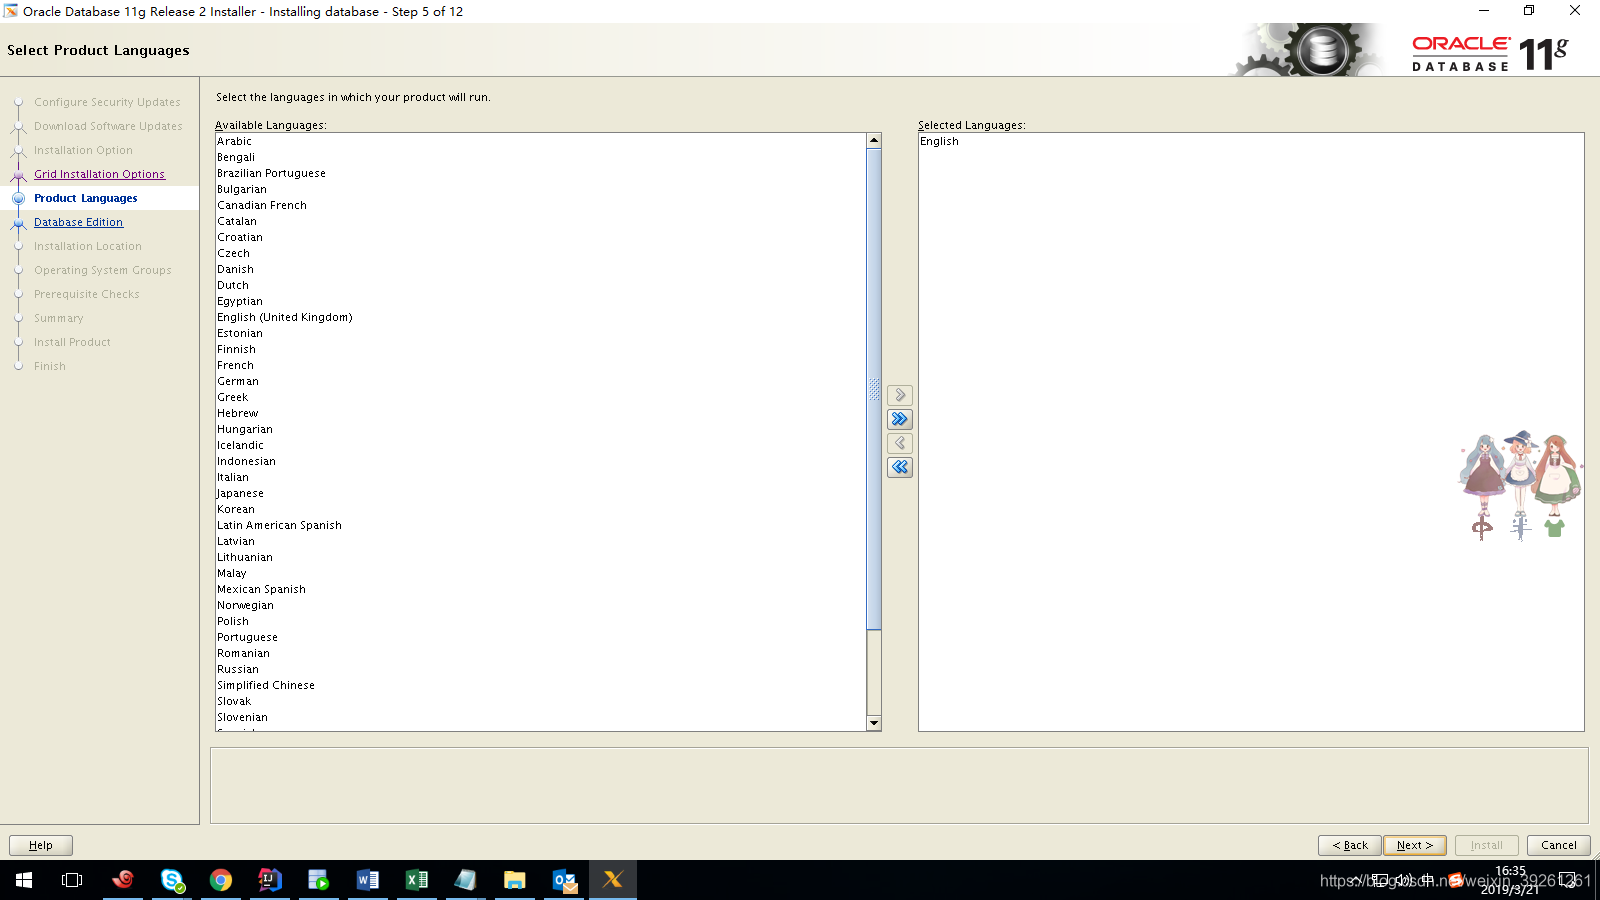Show hidden system tray icons

pyautogui.click(x=1356, y=880)
